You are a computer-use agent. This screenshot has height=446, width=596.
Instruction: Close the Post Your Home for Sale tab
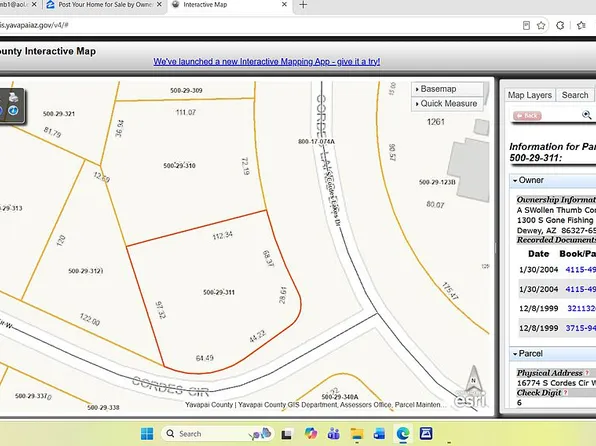tap(159, 5)
